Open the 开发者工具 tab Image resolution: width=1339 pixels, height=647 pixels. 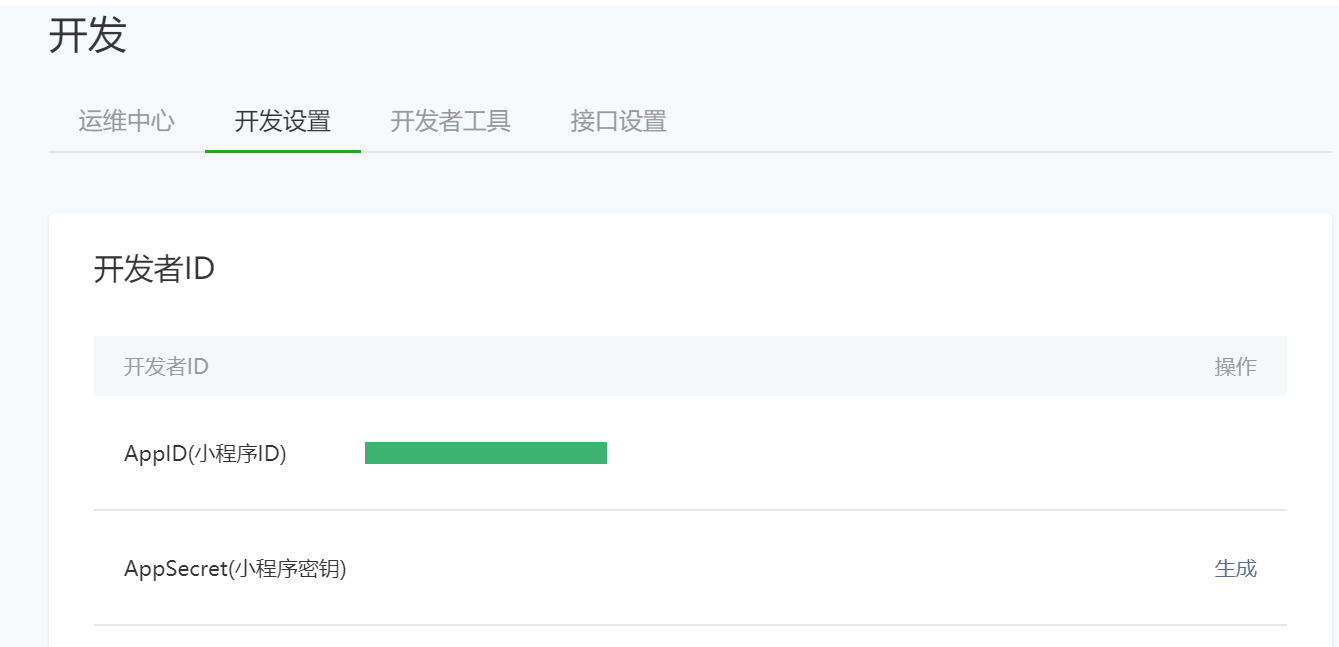450,122
